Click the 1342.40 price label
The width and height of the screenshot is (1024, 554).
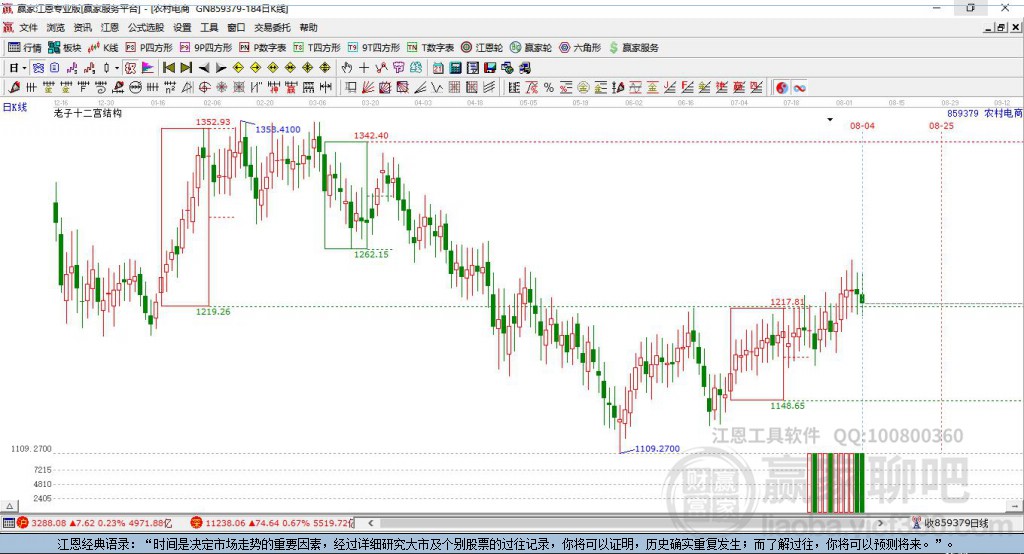371,136
